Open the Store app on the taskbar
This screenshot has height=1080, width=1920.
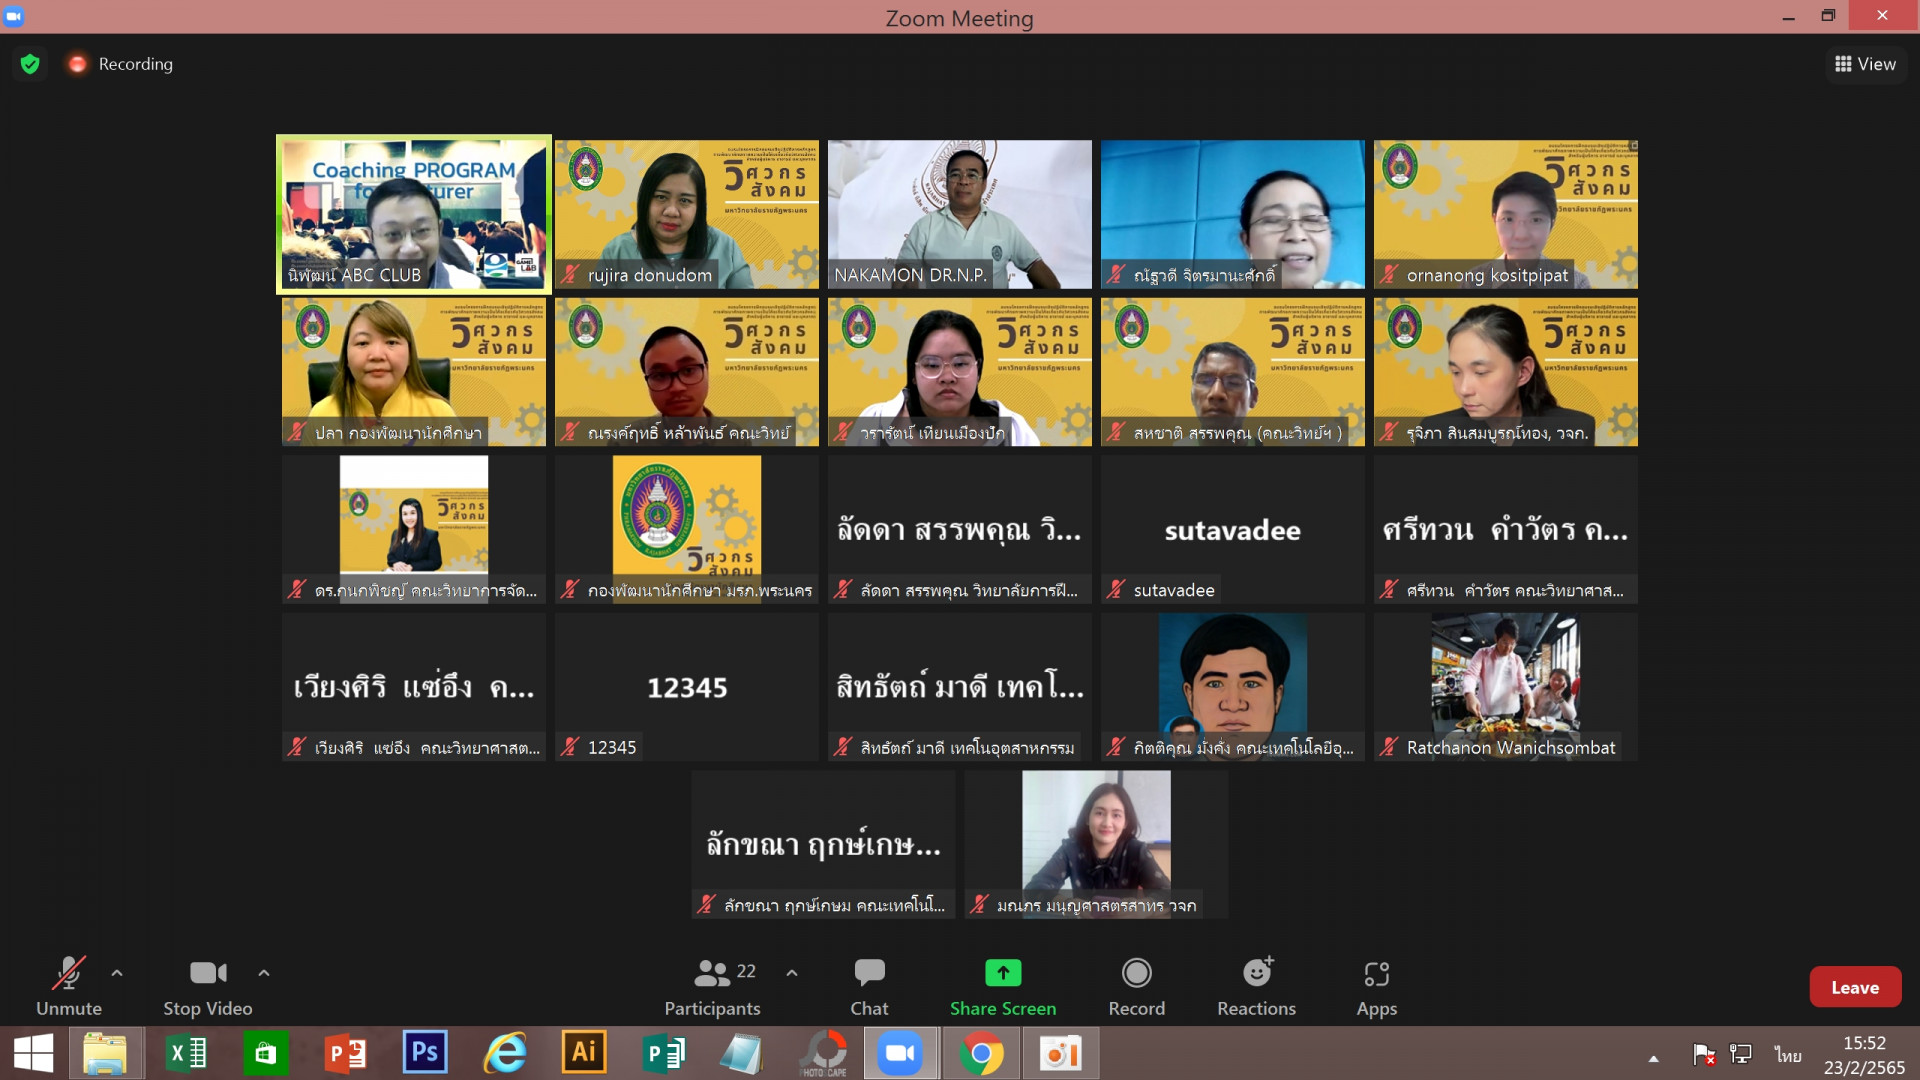[x=266, y=1054]
